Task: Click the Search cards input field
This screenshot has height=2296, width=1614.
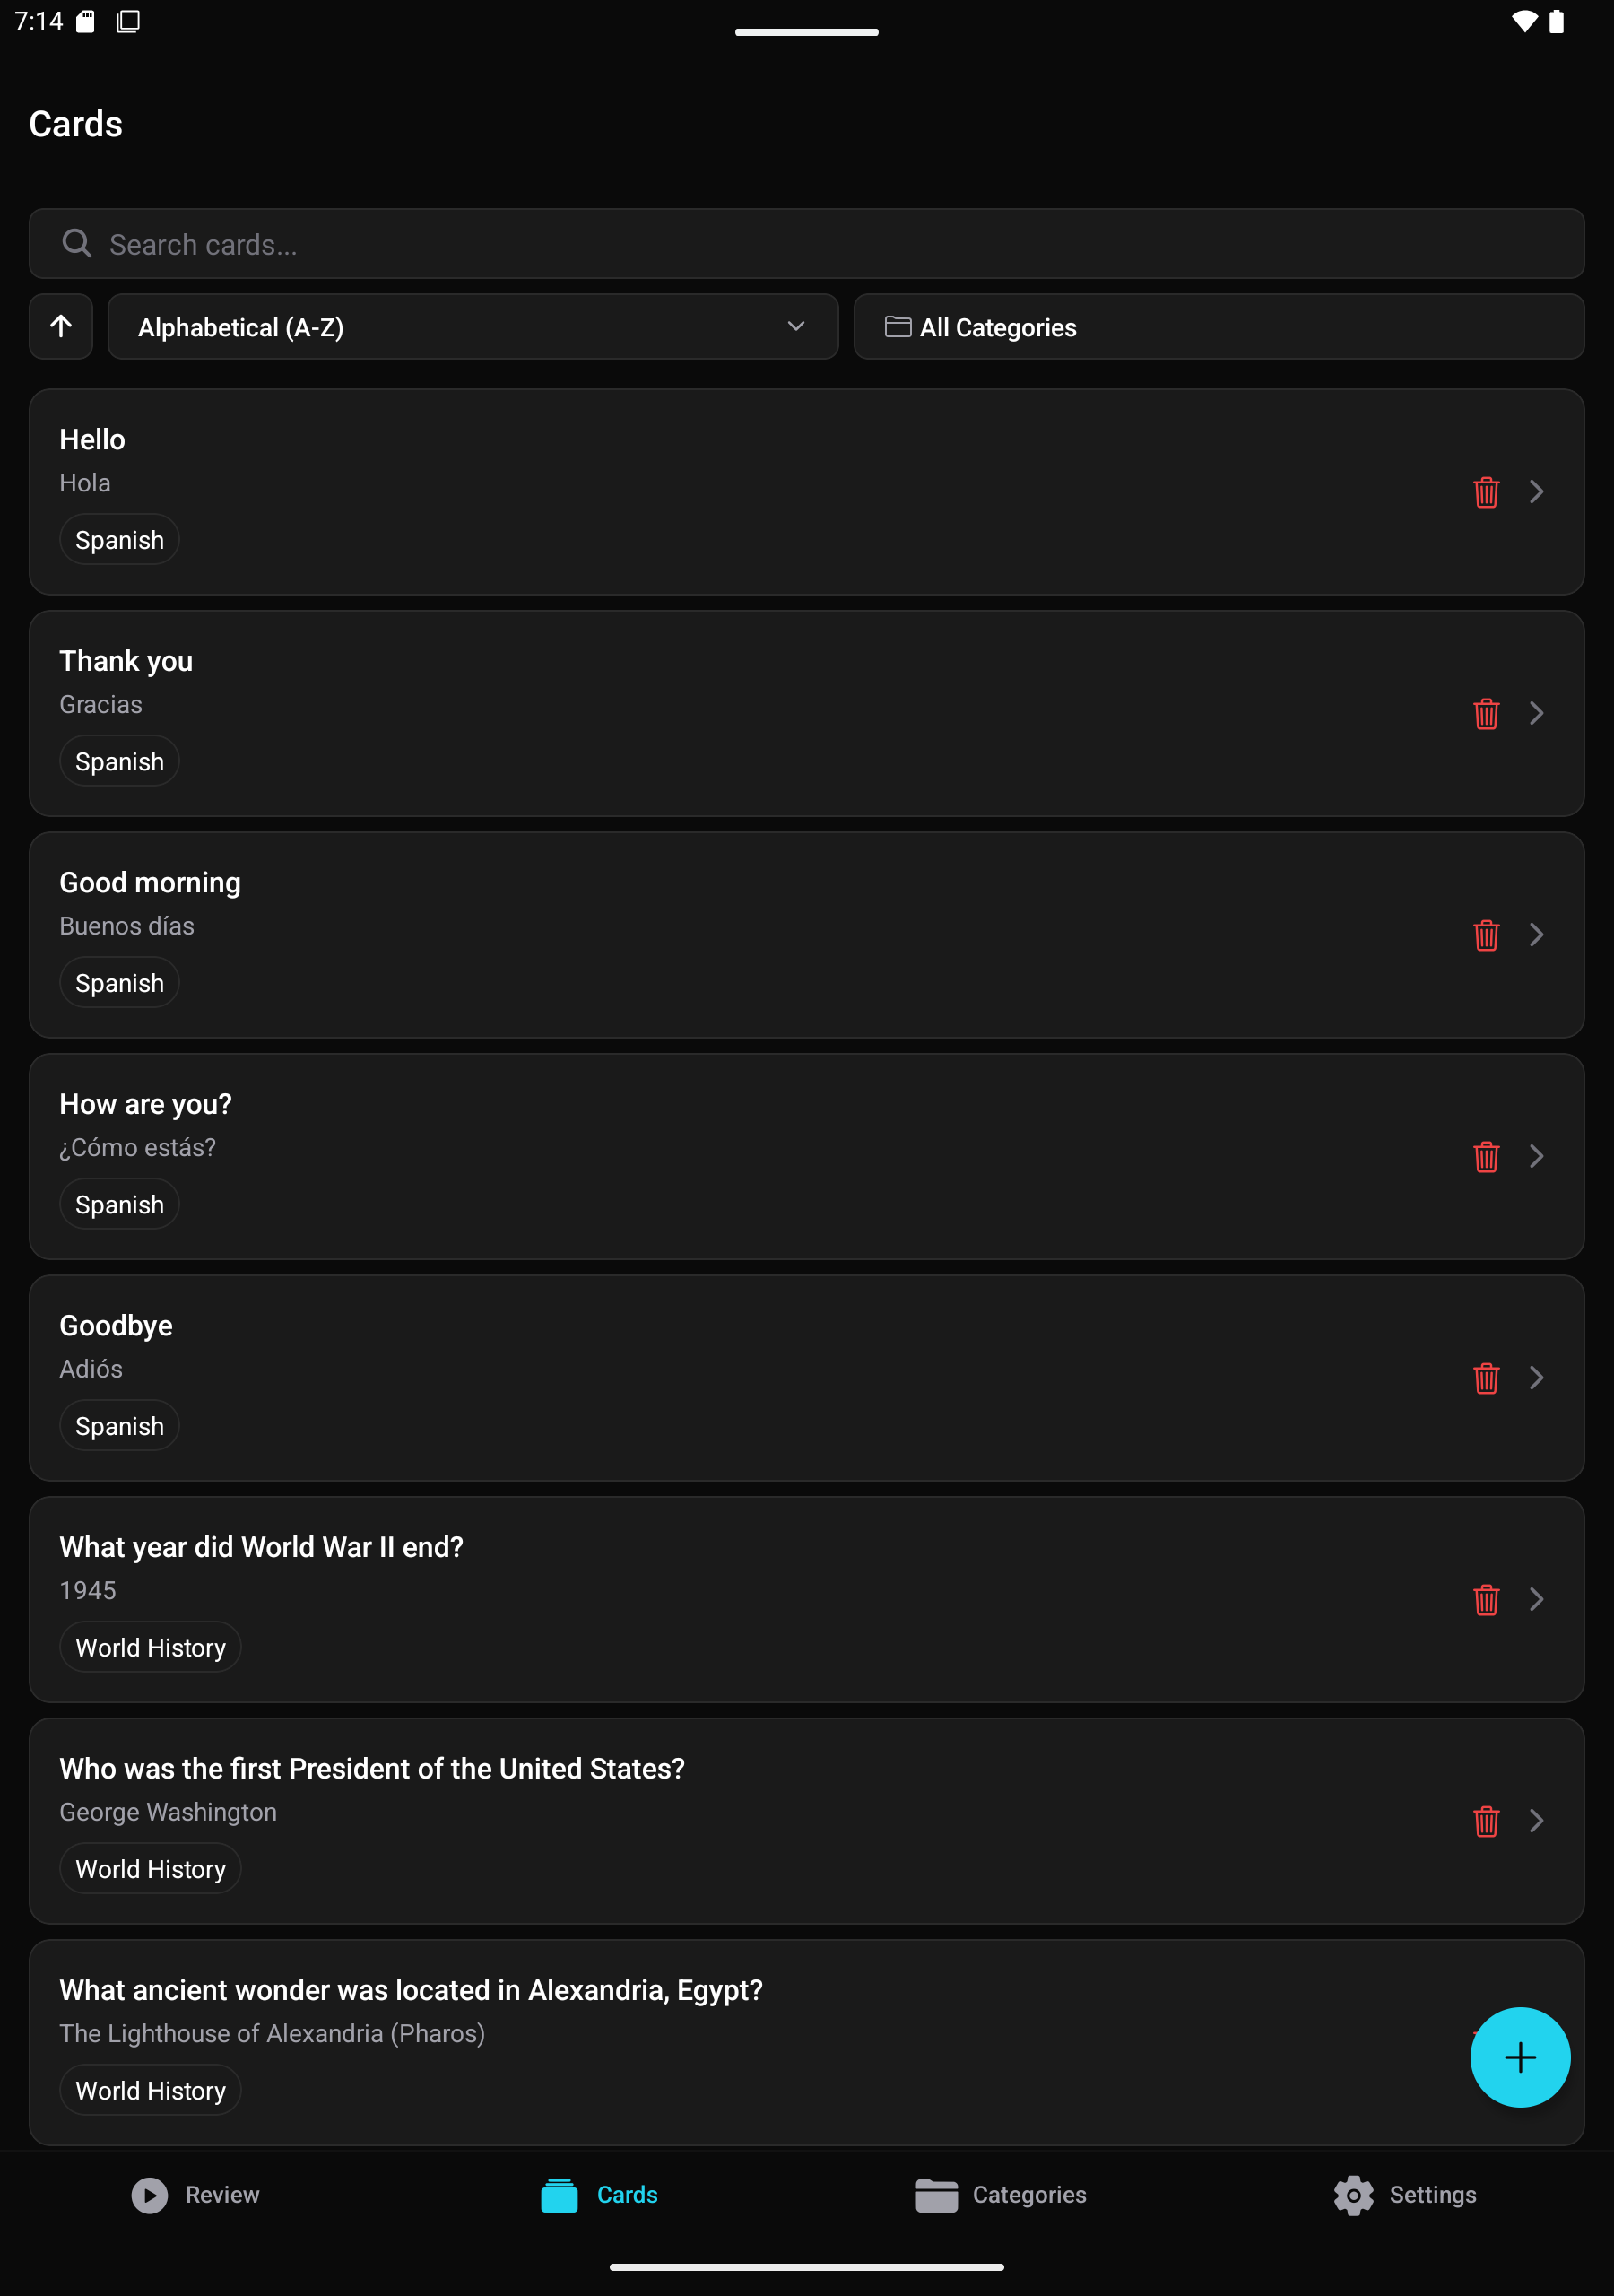Action: (x=806, y=244)
